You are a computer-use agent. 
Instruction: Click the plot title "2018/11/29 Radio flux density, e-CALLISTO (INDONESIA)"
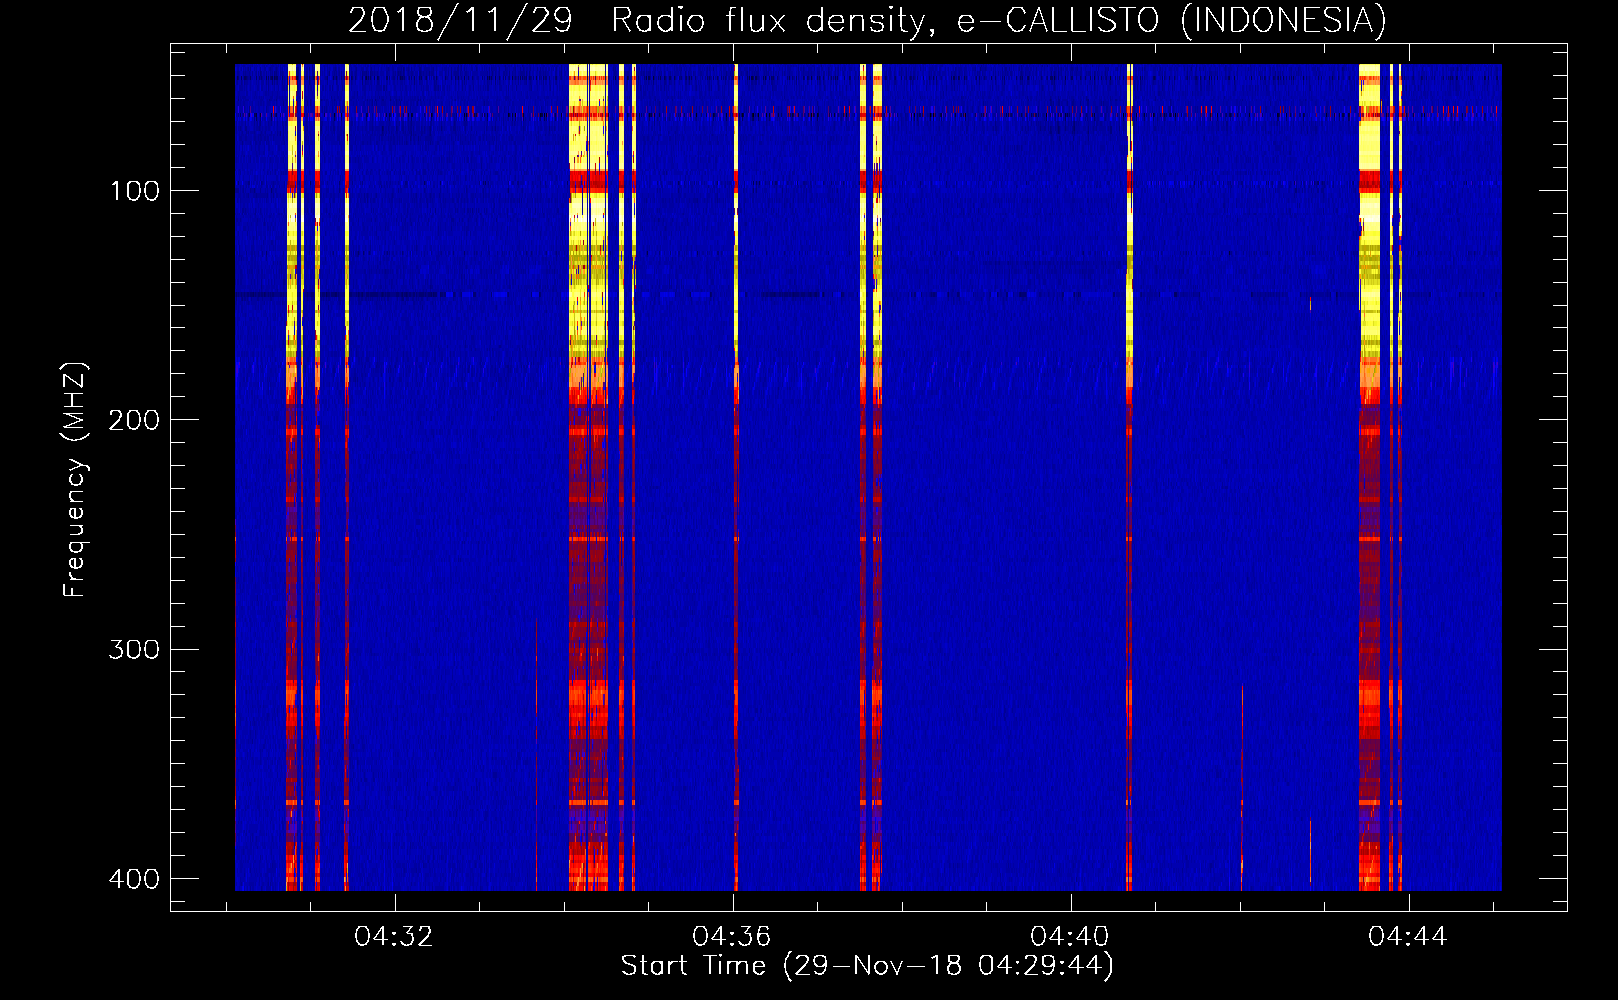(x=867, y=21)
